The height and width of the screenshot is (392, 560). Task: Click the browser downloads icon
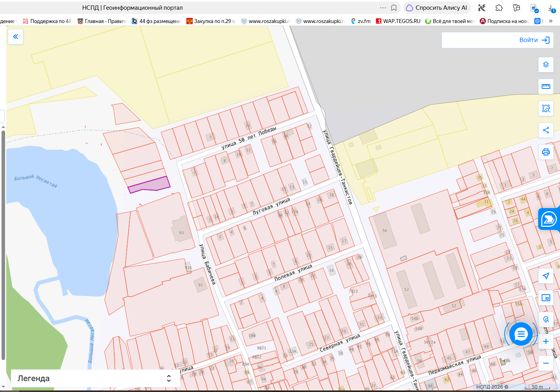552,9
